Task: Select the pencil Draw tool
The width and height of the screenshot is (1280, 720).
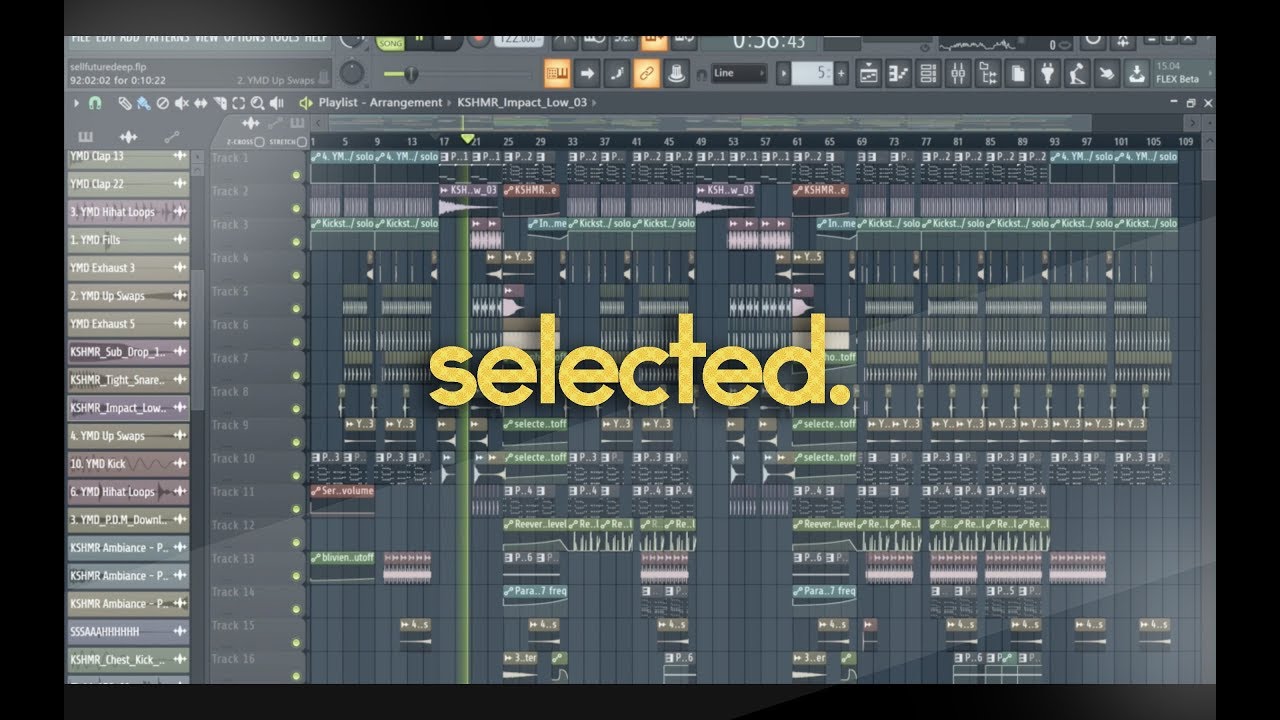Action: pos(125,102)
